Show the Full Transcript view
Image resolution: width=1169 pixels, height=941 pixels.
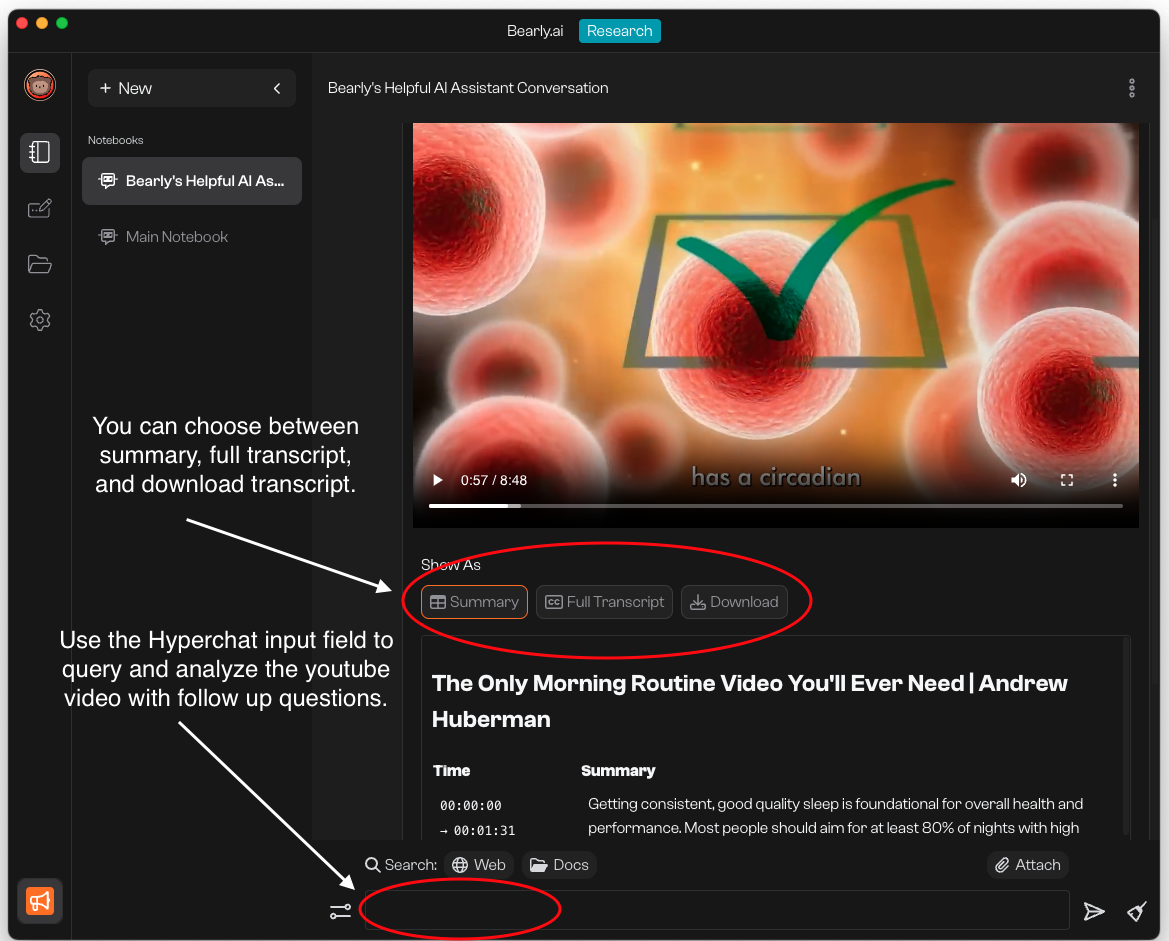(x=604, y=602)
